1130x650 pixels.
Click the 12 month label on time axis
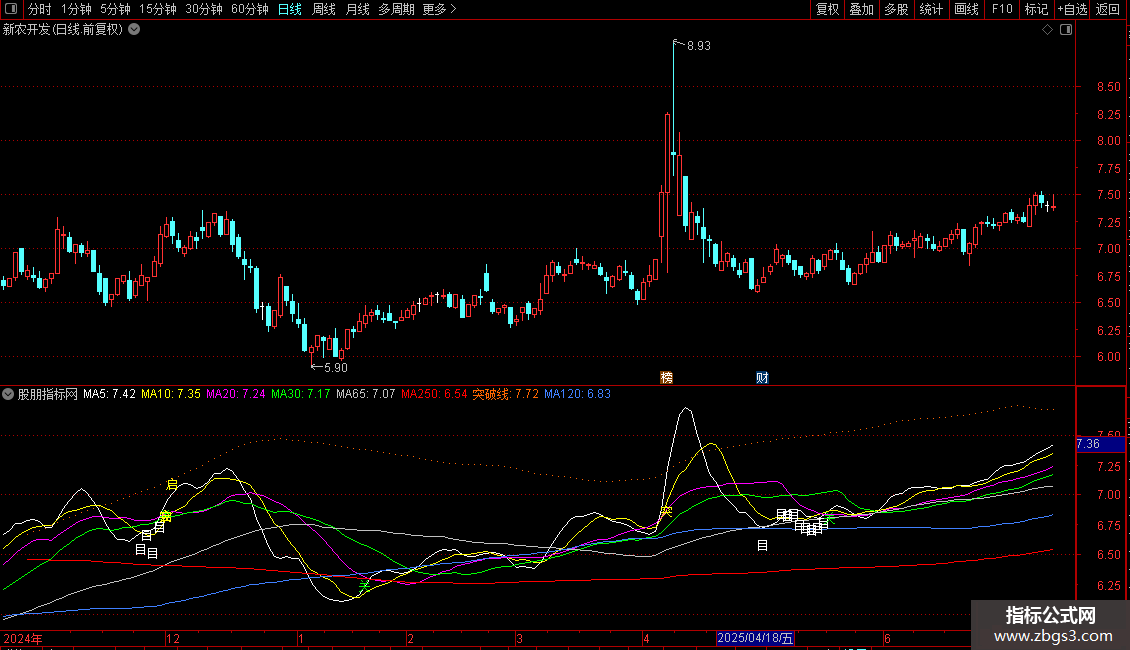coord(173,638)
